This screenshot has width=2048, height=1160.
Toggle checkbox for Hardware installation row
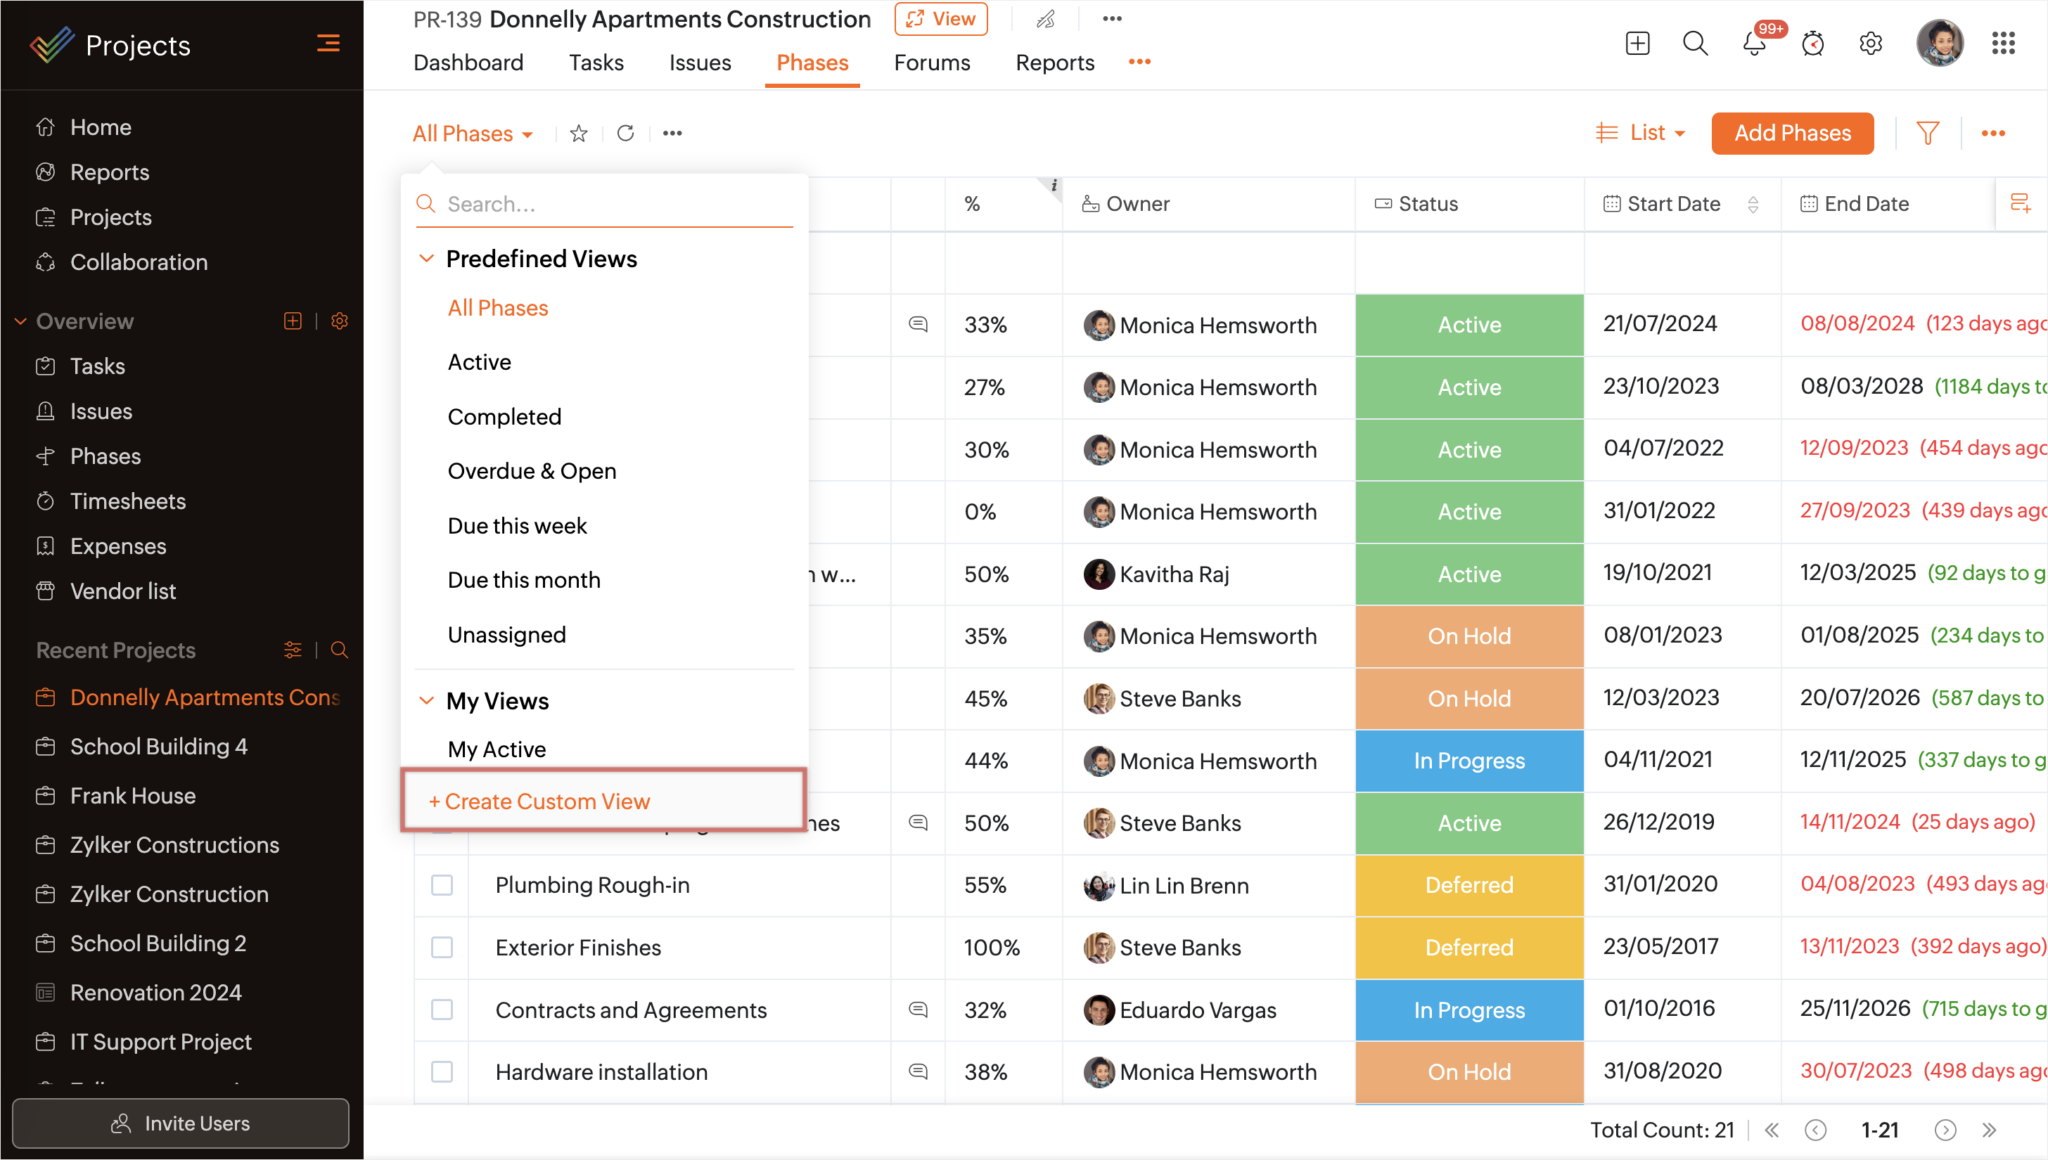point(440,1071)
